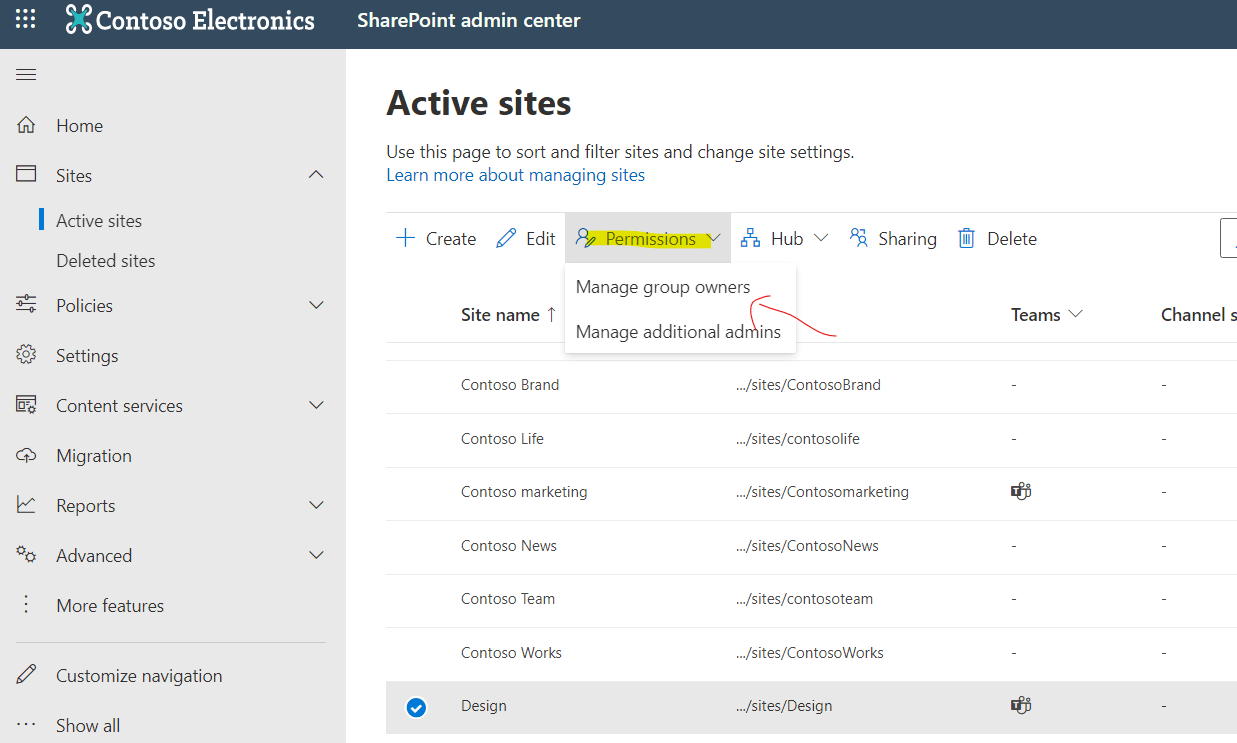Click the .../sites/ContosoWorks URL cell
1237x743 pixels.
click(810, 652)
